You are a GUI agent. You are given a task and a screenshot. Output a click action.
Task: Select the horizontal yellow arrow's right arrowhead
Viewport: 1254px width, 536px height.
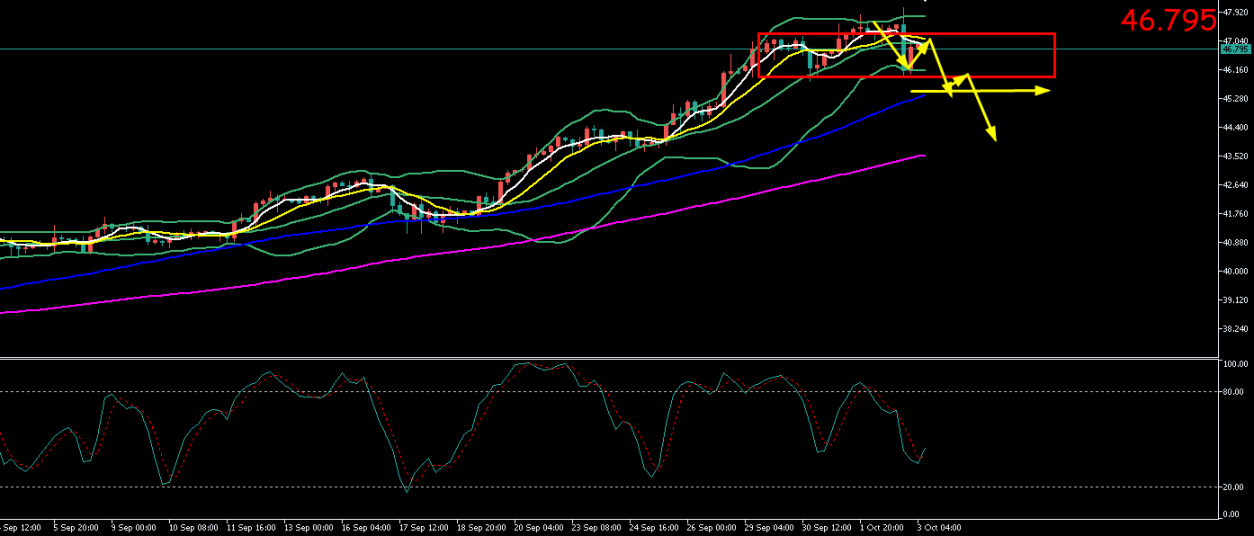click(x=1043, y=91)
